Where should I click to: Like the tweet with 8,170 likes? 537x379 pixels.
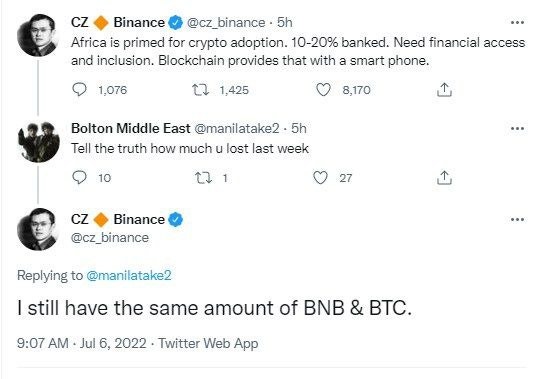click(323, 90)
